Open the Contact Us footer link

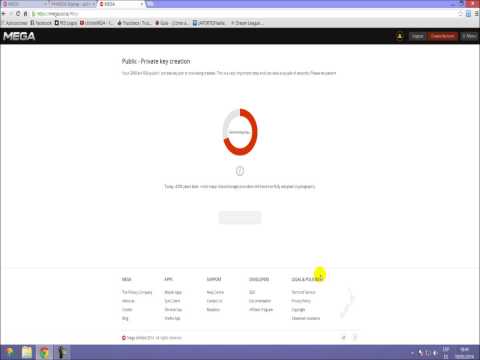214,301
